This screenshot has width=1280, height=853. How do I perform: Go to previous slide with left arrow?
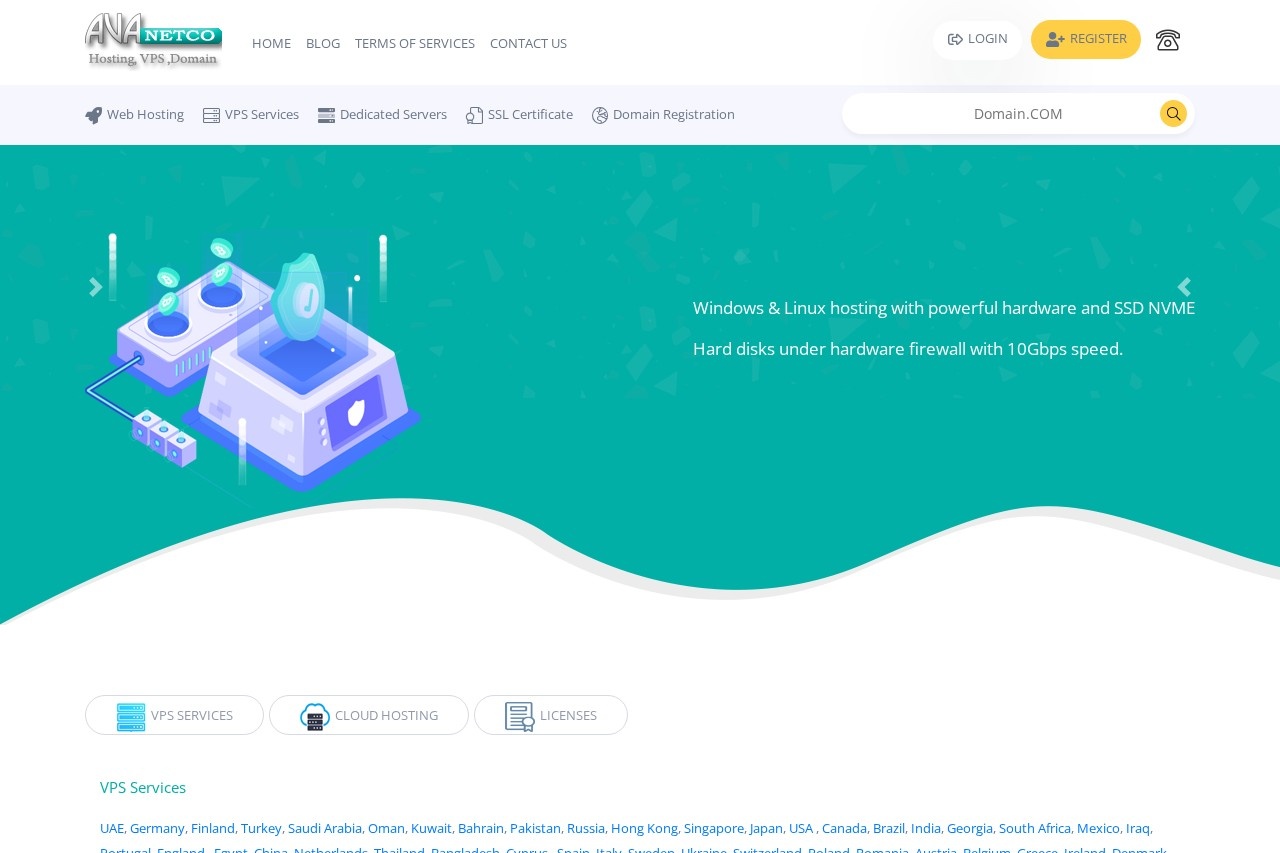click(x=95, y=288)
